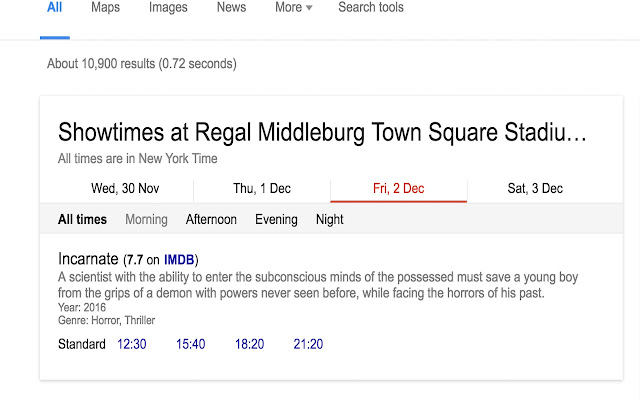Viewport: 640px width, 400px height.
Task: Open the IMDB rating link
Action: click(178, 258)
